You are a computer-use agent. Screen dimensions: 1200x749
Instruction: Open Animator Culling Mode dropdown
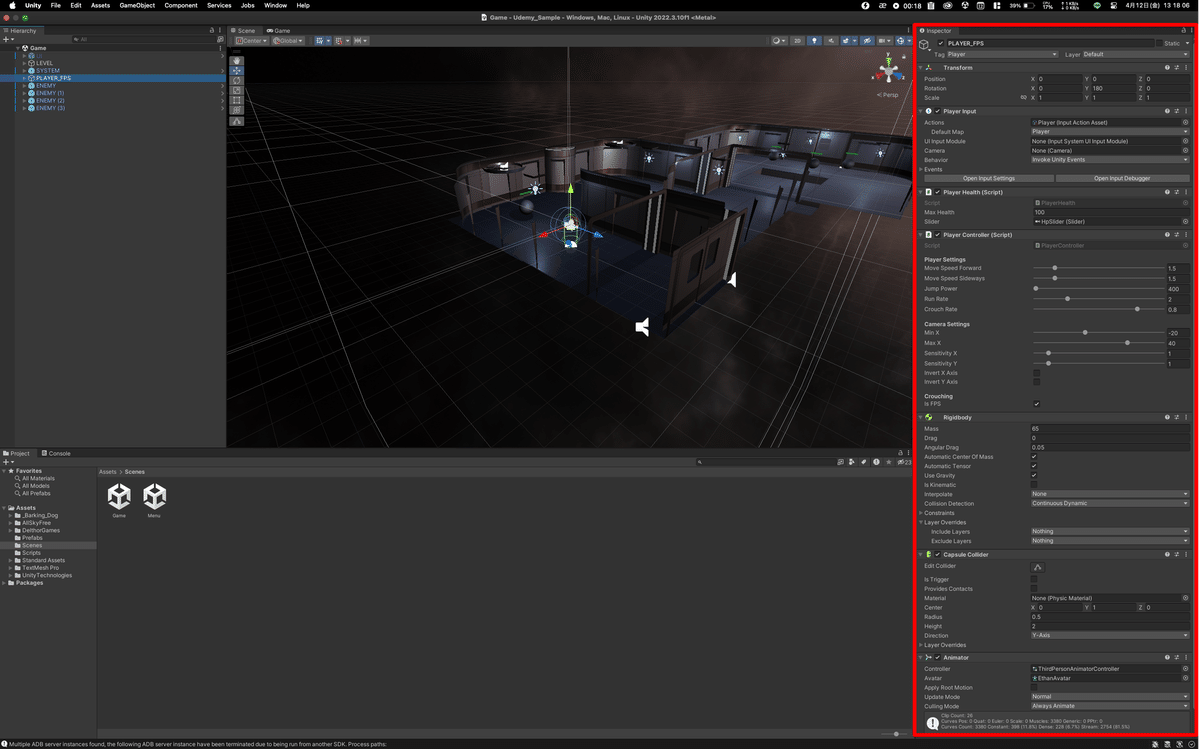click(x=1110, y=706)
